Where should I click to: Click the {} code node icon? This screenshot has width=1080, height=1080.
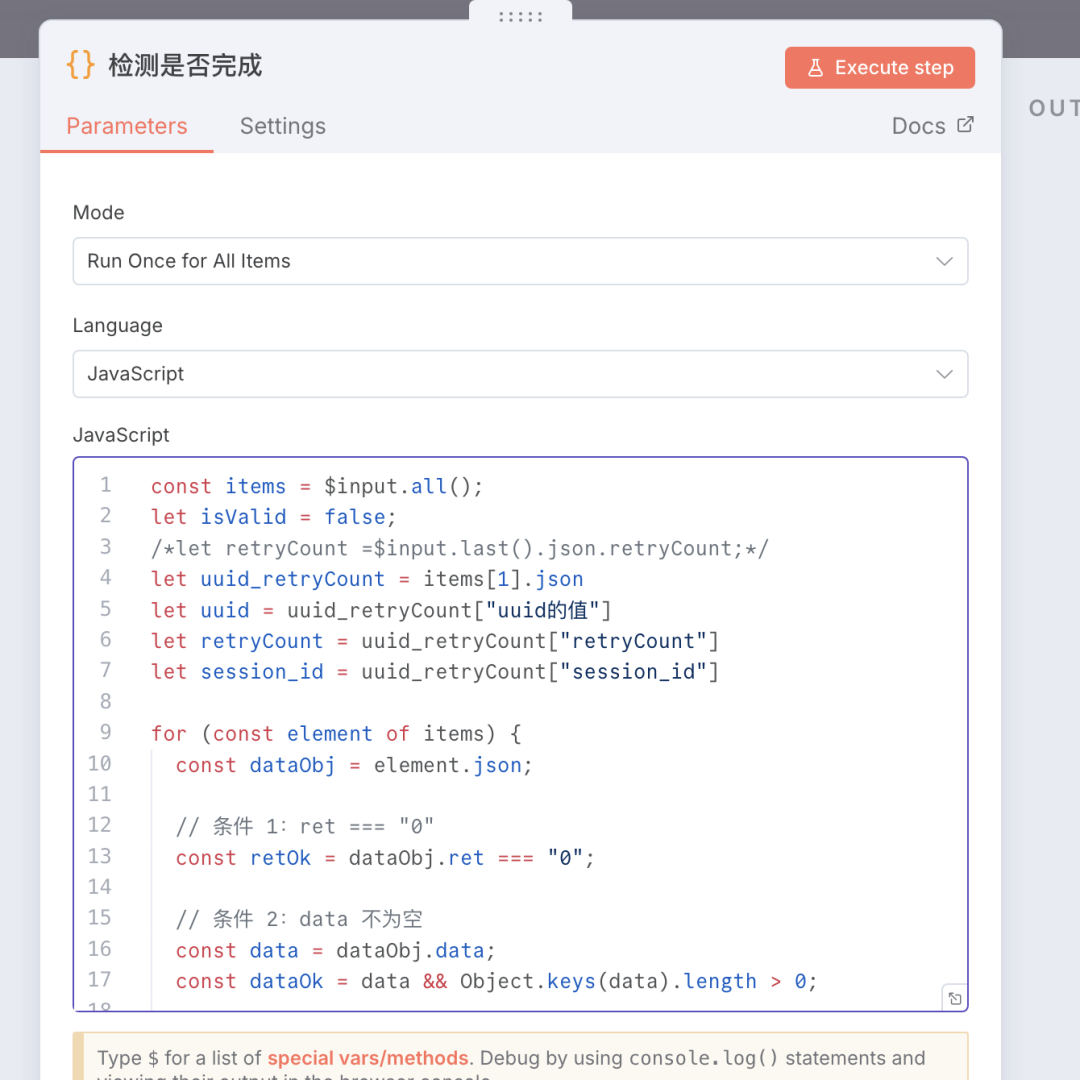(x=80, y=64)
